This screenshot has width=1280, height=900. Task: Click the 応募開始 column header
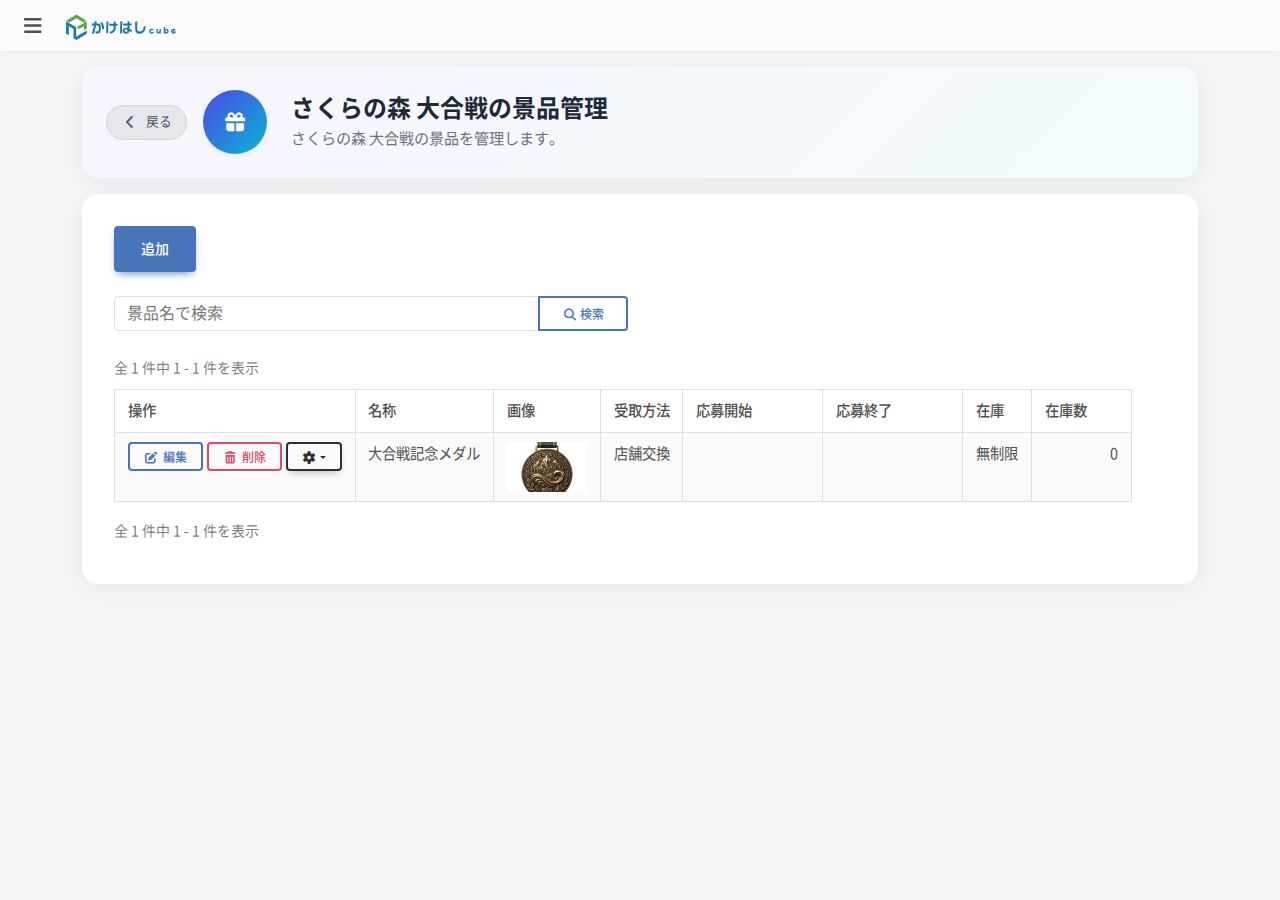coord(753,411)
